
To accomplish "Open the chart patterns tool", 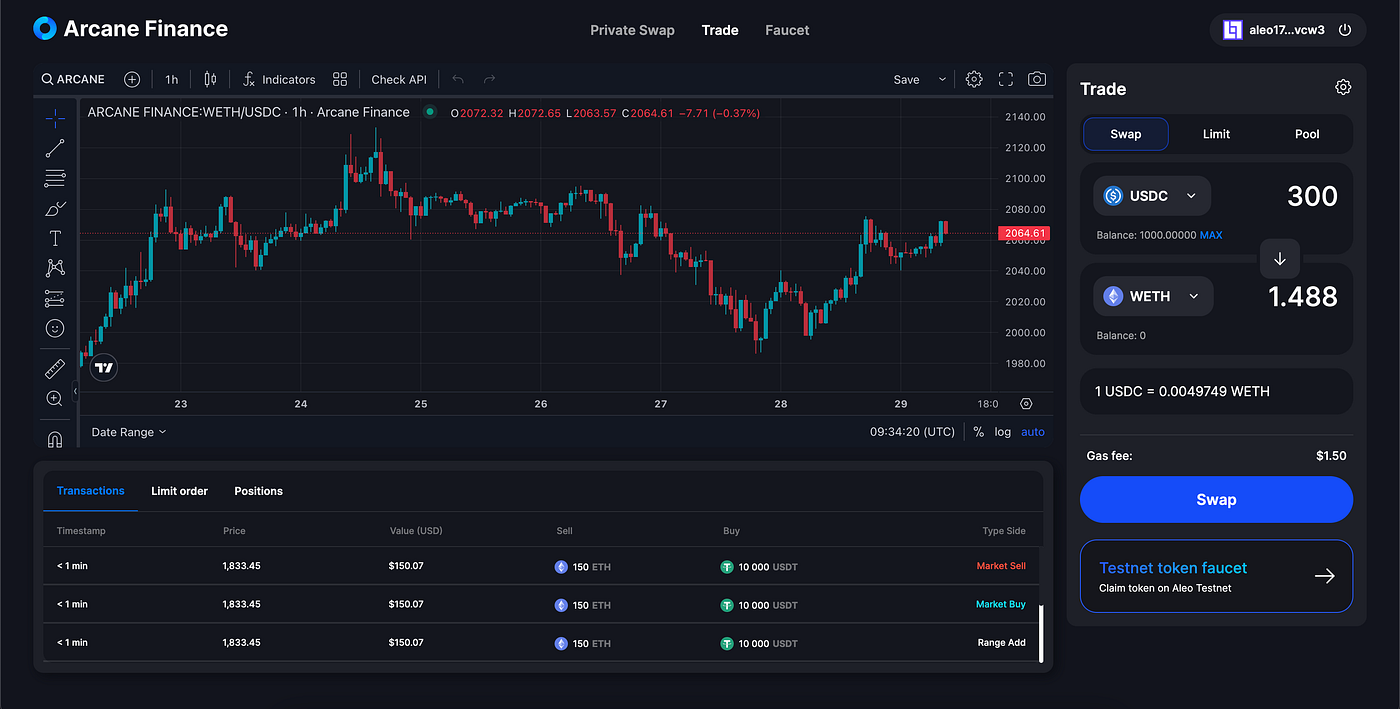I will click(55, 268).
